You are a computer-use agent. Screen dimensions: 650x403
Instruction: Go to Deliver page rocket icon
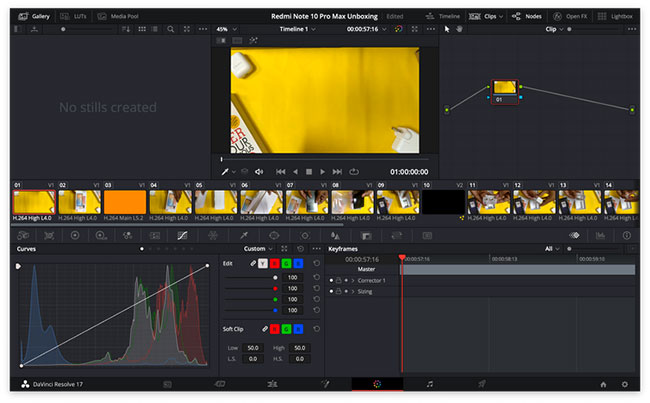(481, 384)
